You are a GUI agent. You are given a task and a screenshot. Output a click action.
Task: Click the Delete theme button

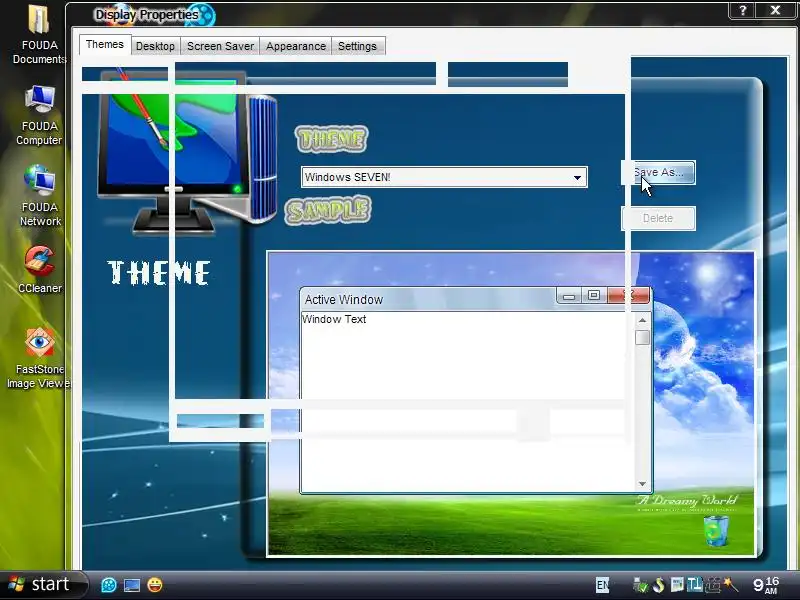[658, 218]
